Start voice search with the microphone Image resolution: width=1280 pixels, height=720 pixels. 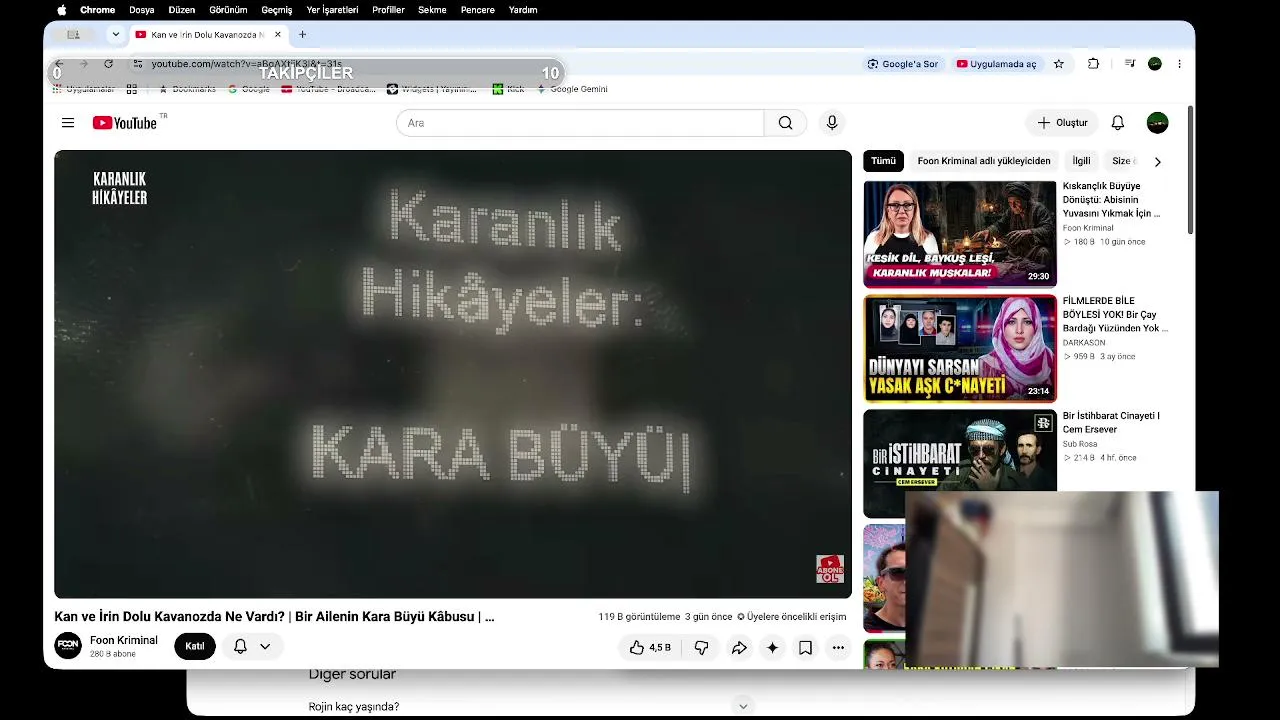tap(832, 123)
